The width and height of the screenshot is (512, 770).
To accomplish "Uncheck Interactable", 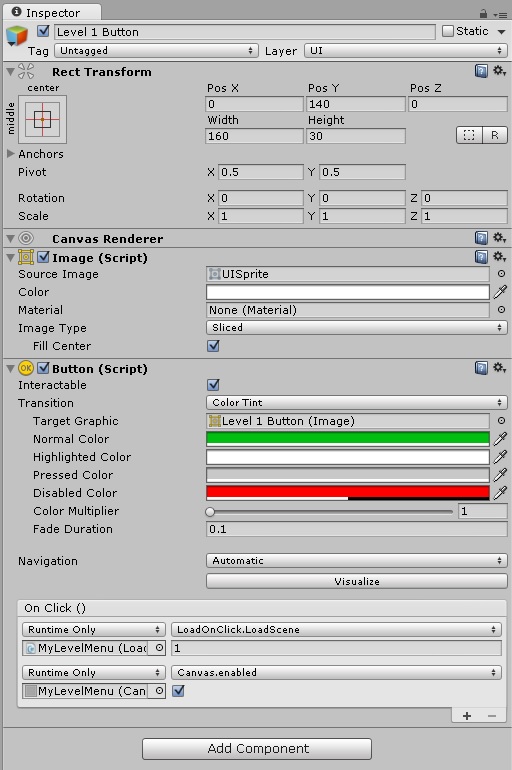I will tap(213, 385).
